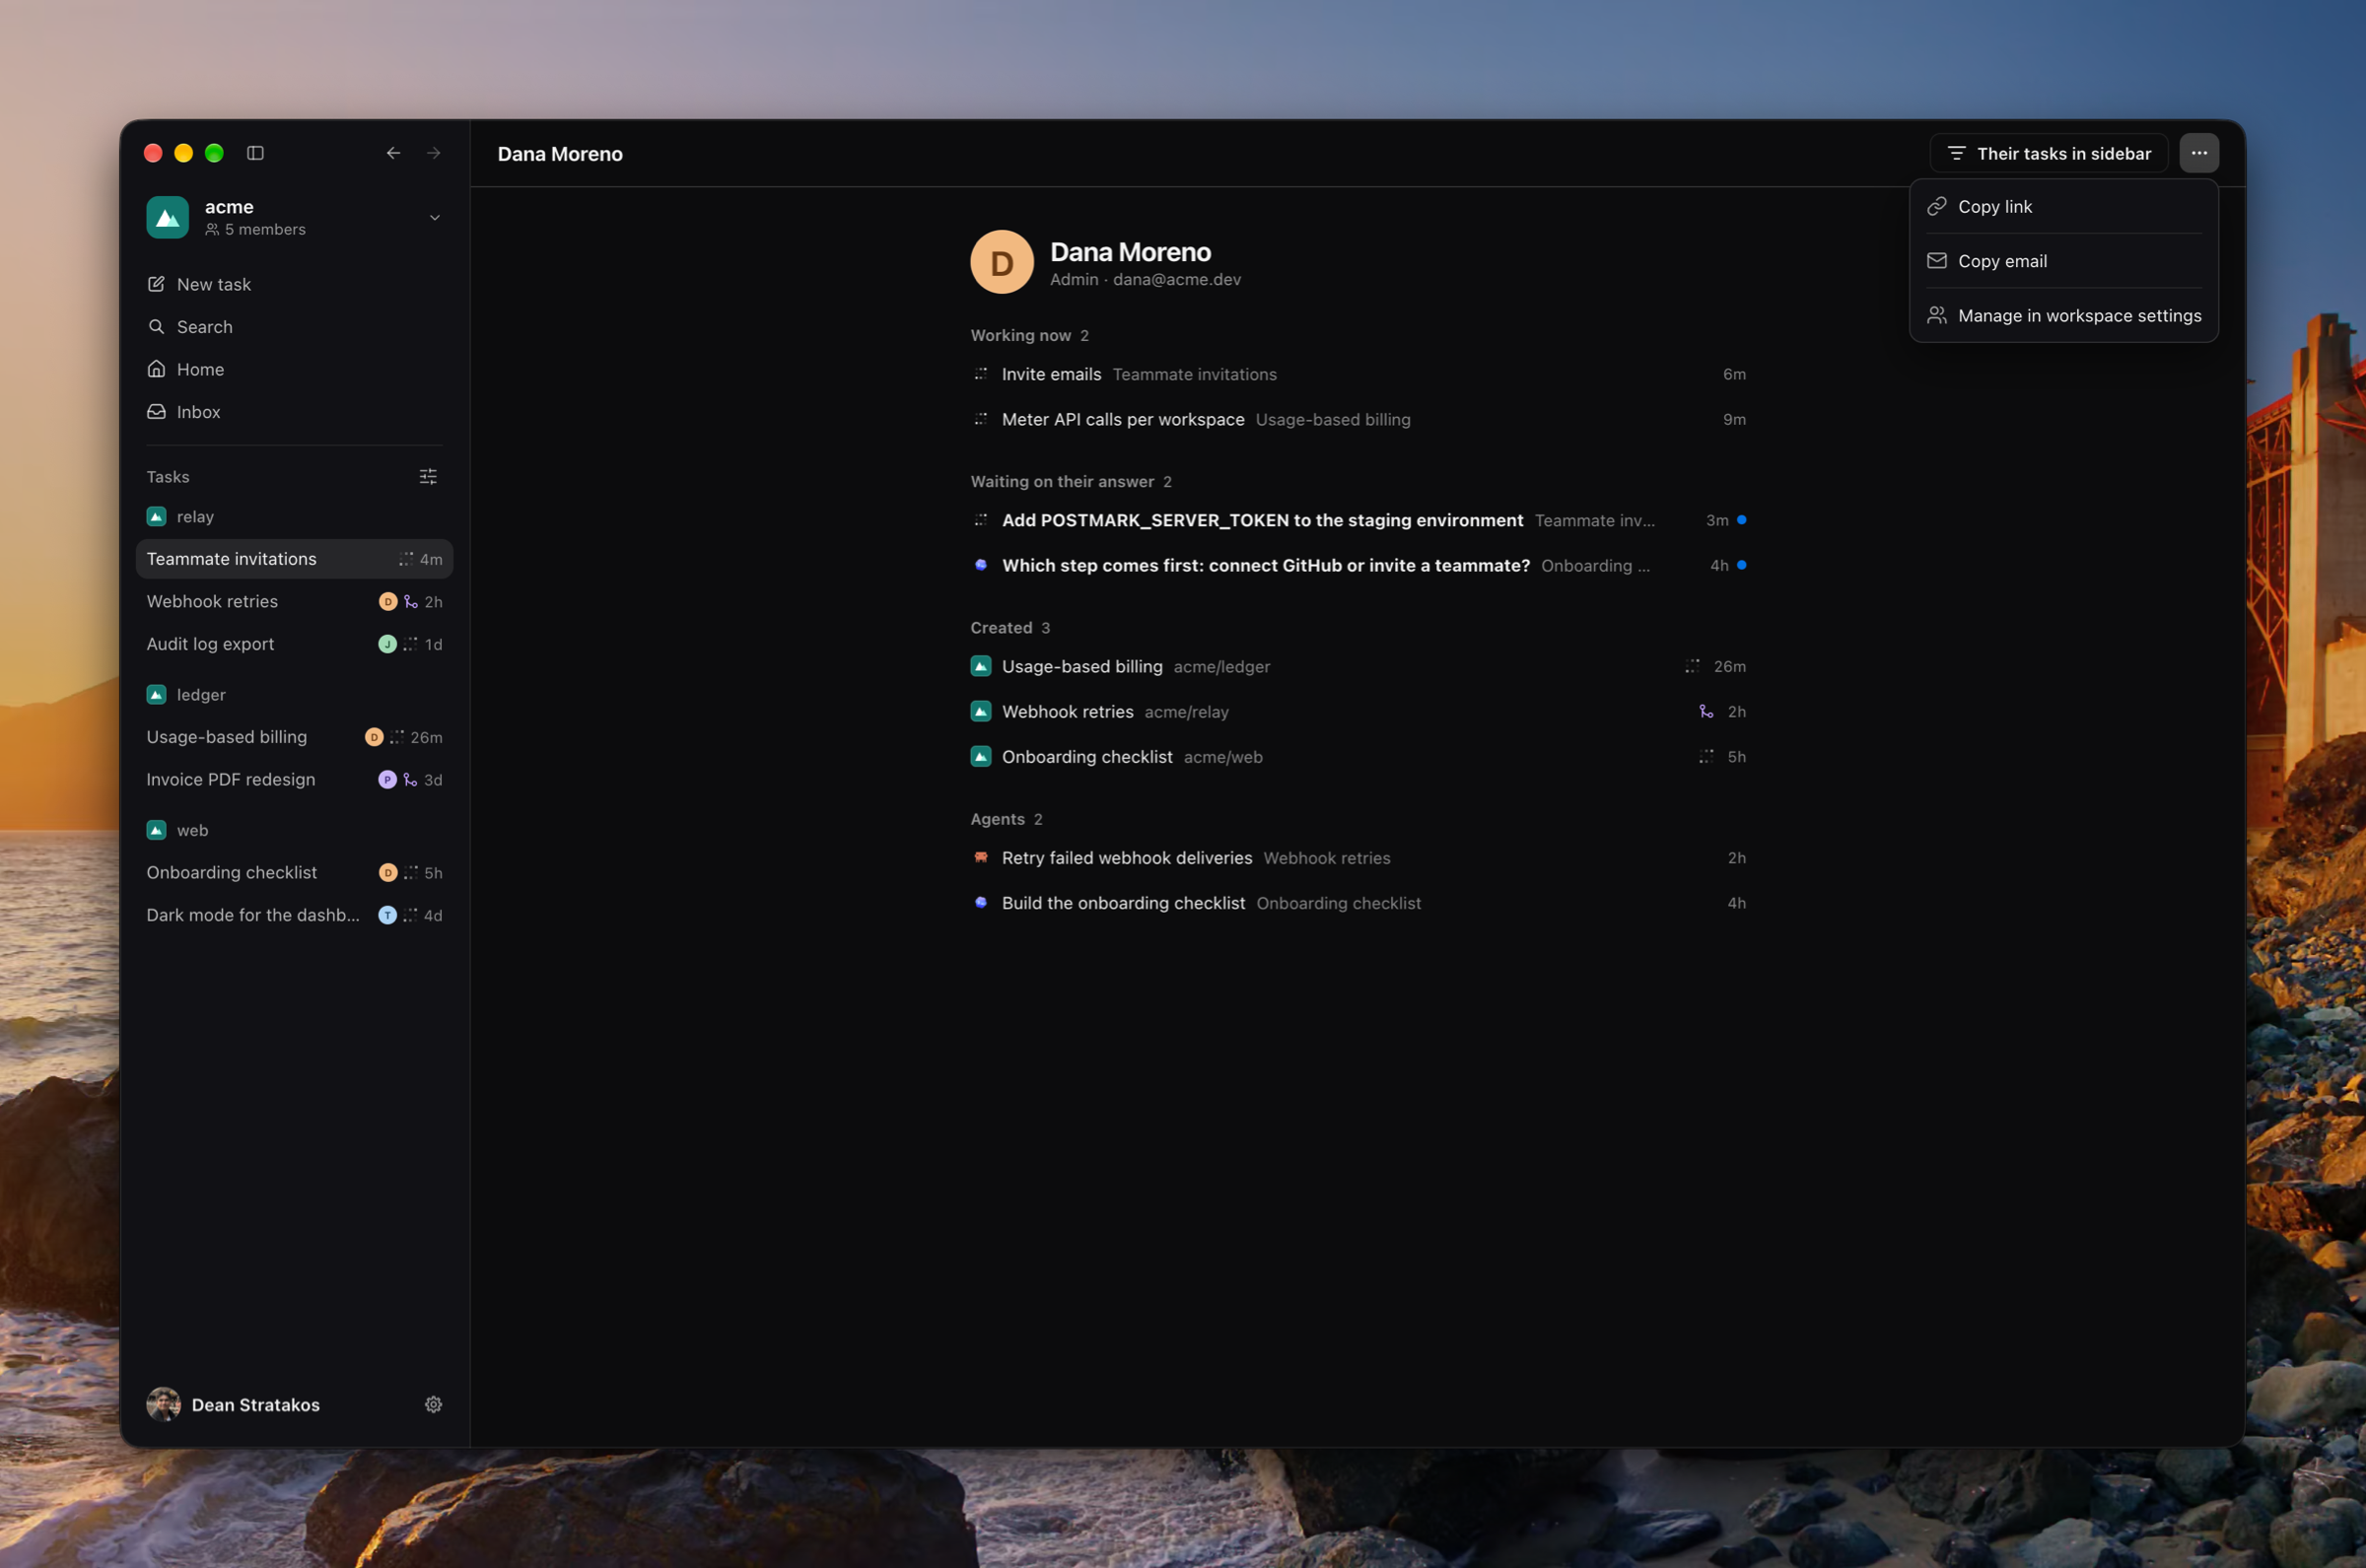This screenshot has width=2366, height=1568.
Task: Click the J avatar on Audit log export
Action: coord(387,644)
